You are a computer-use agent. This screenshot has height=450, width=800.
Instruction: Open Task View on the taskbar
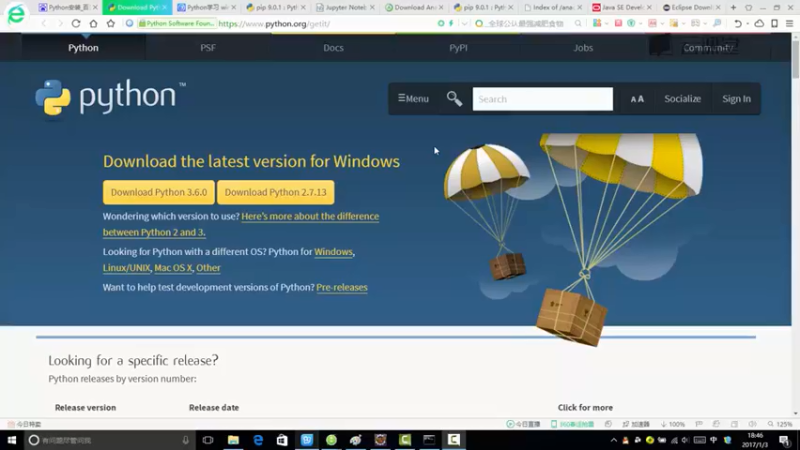pyautogui.click(x=208, y=440)
